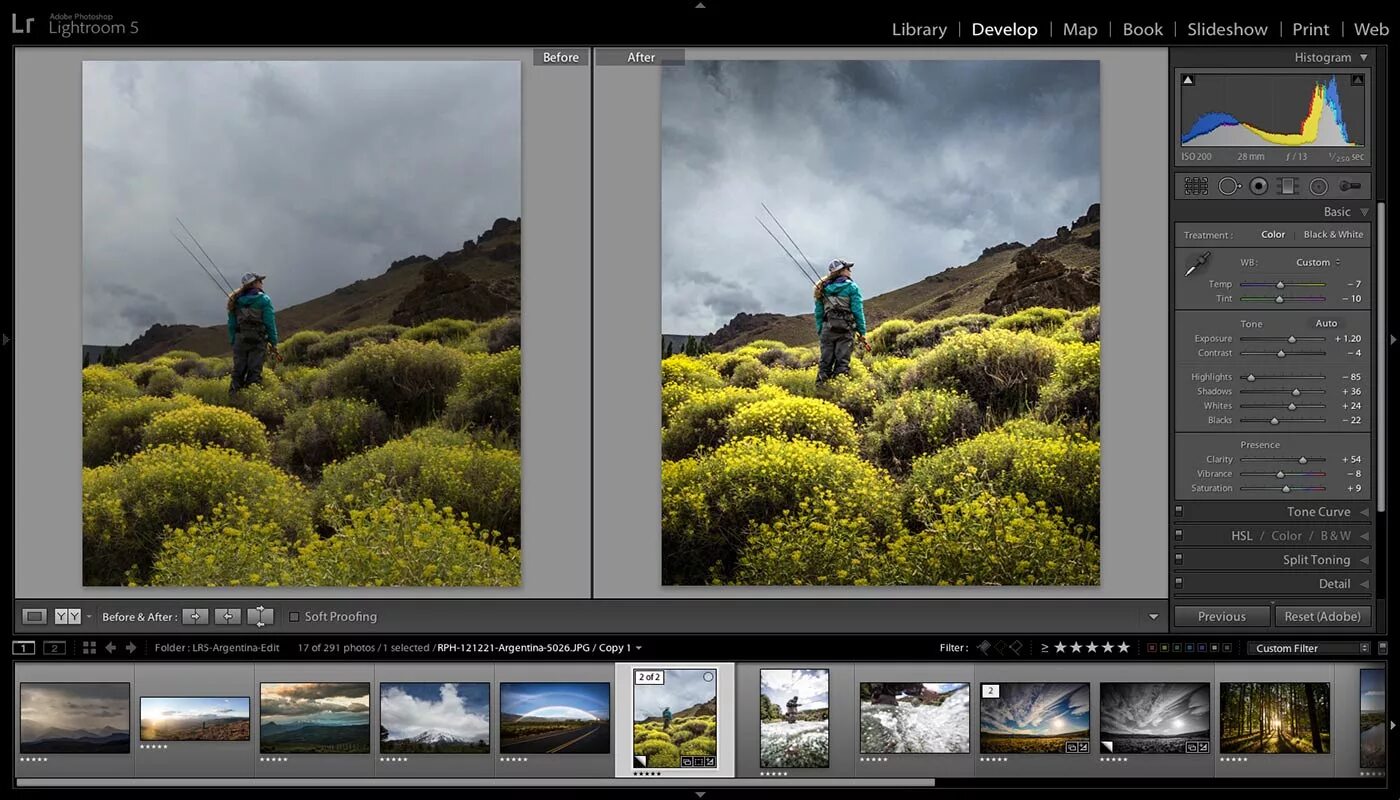The height and width of the screenshot is (800, 1400).
Task: Click Reset (Adobe) button
Action: coord(1323,616)
